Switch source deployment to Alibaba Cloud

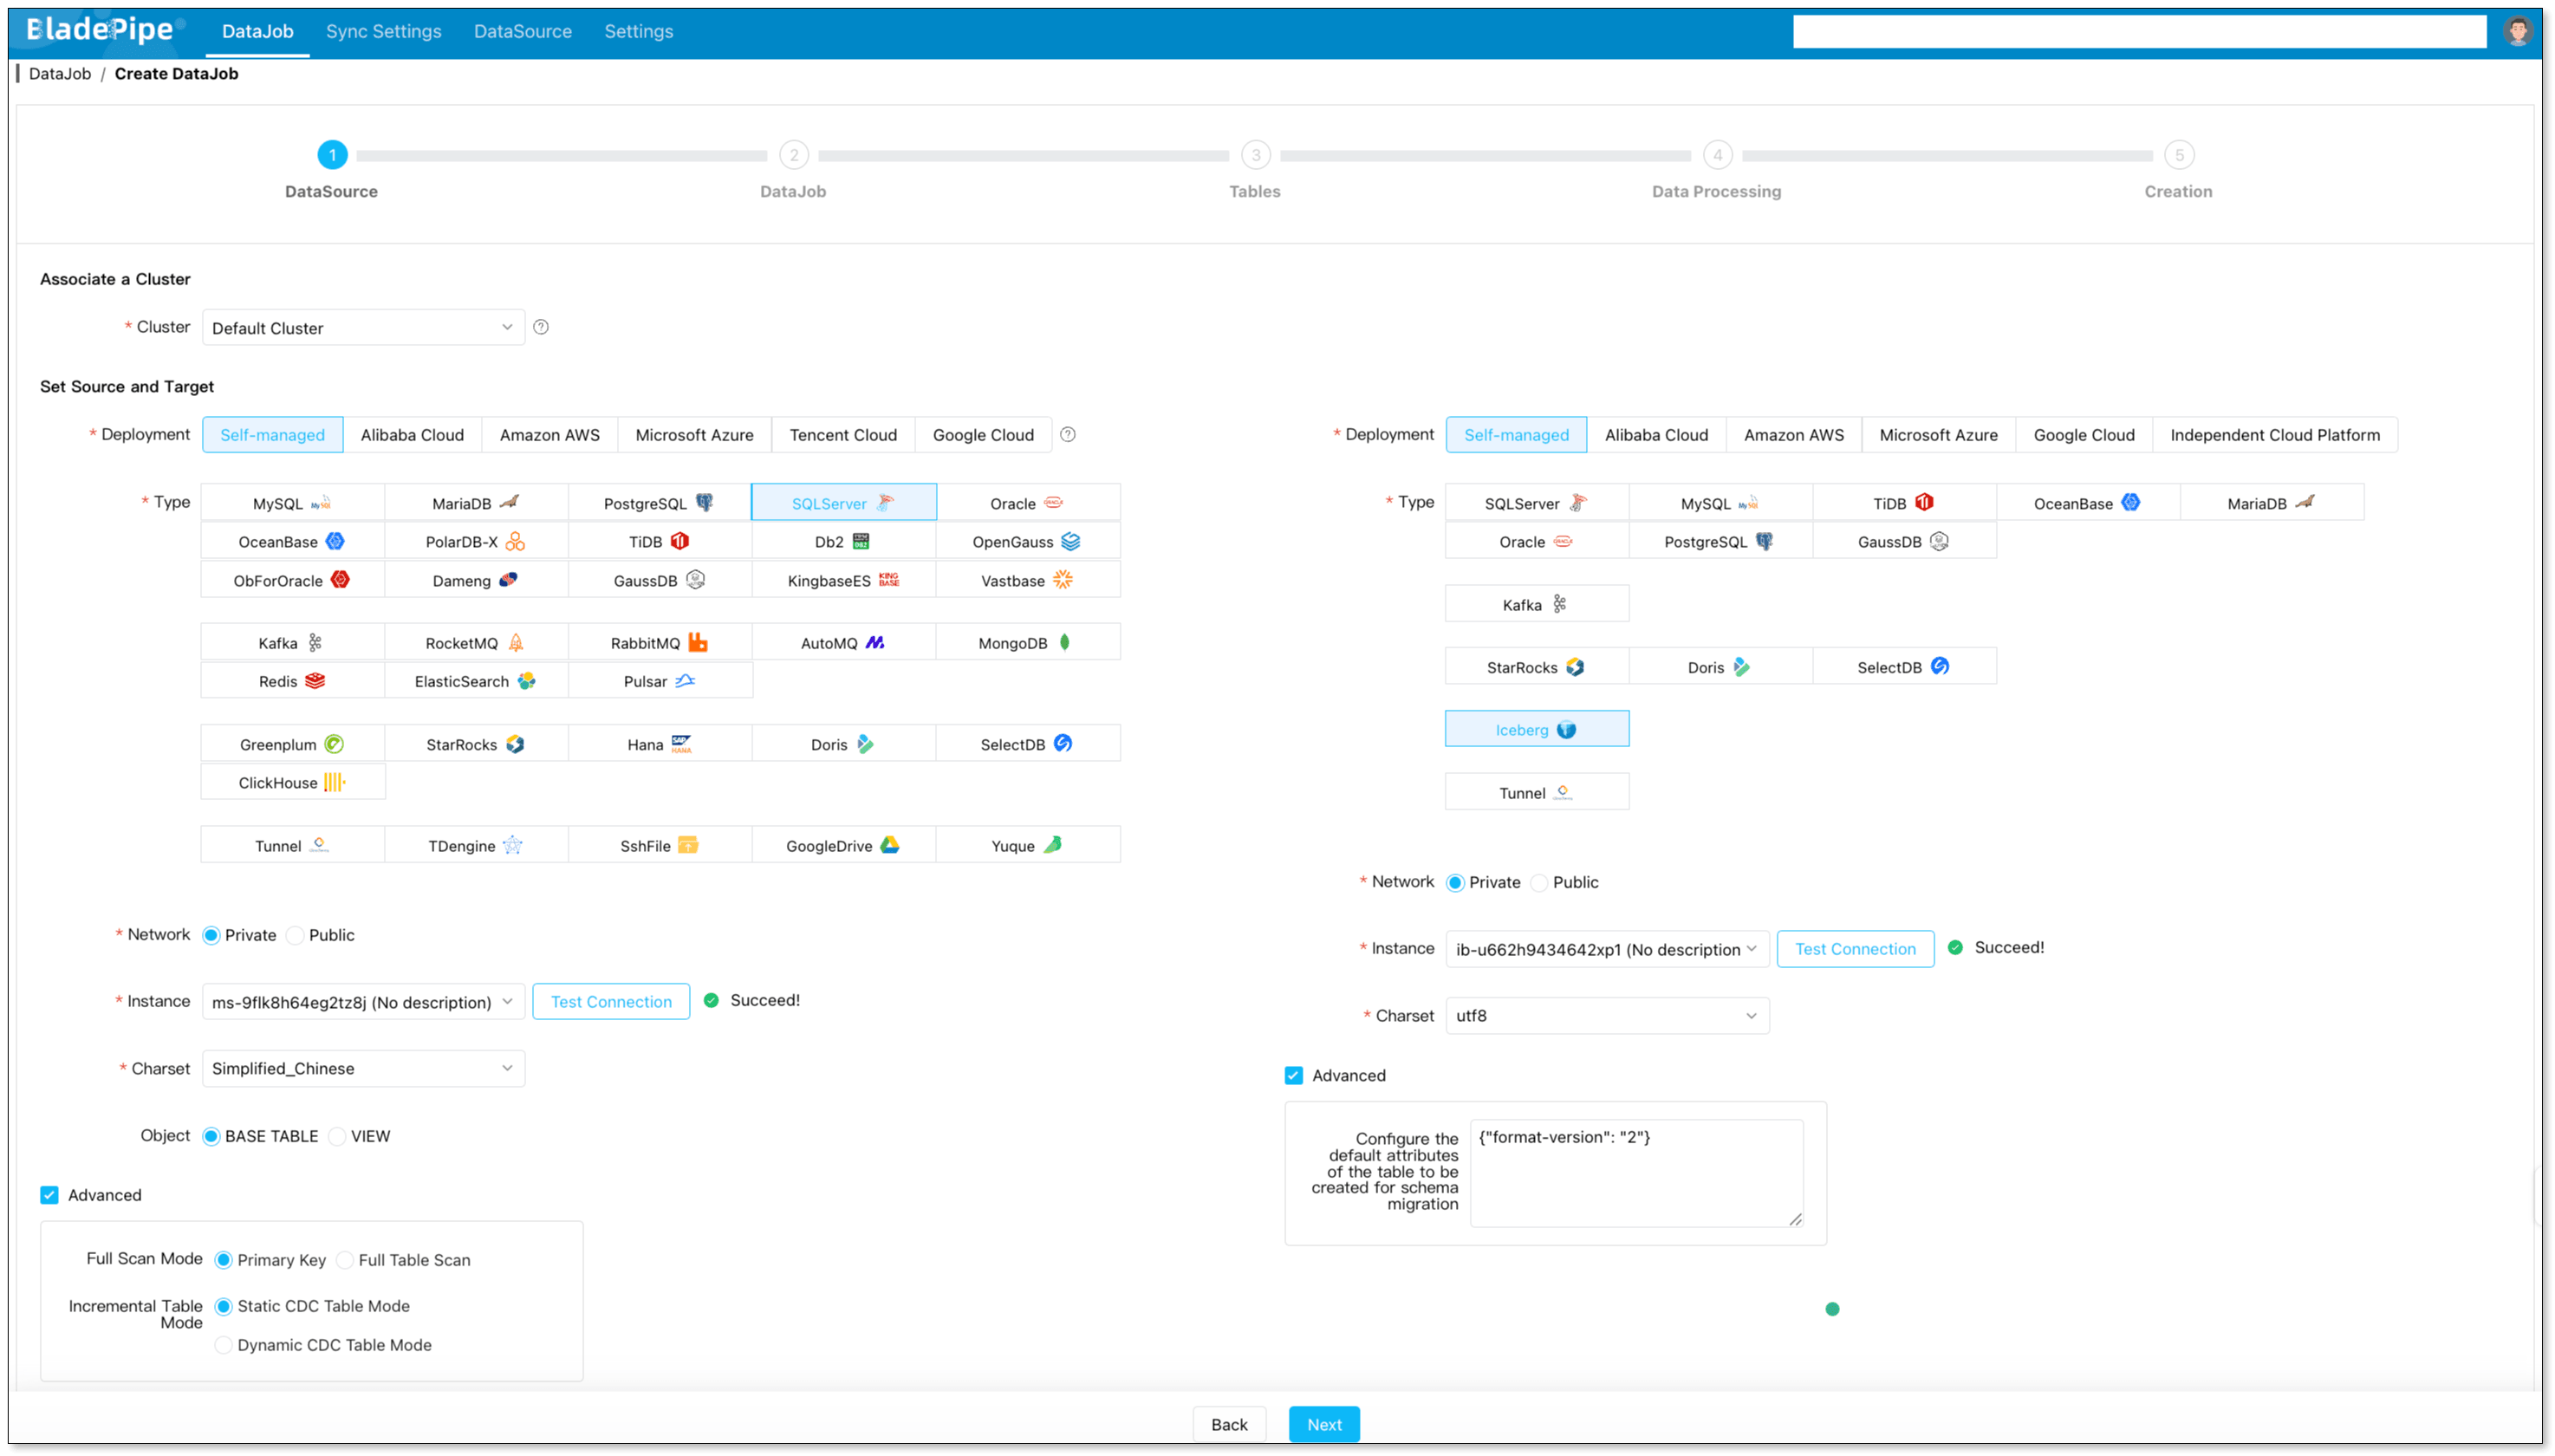(x=412, y=435)
